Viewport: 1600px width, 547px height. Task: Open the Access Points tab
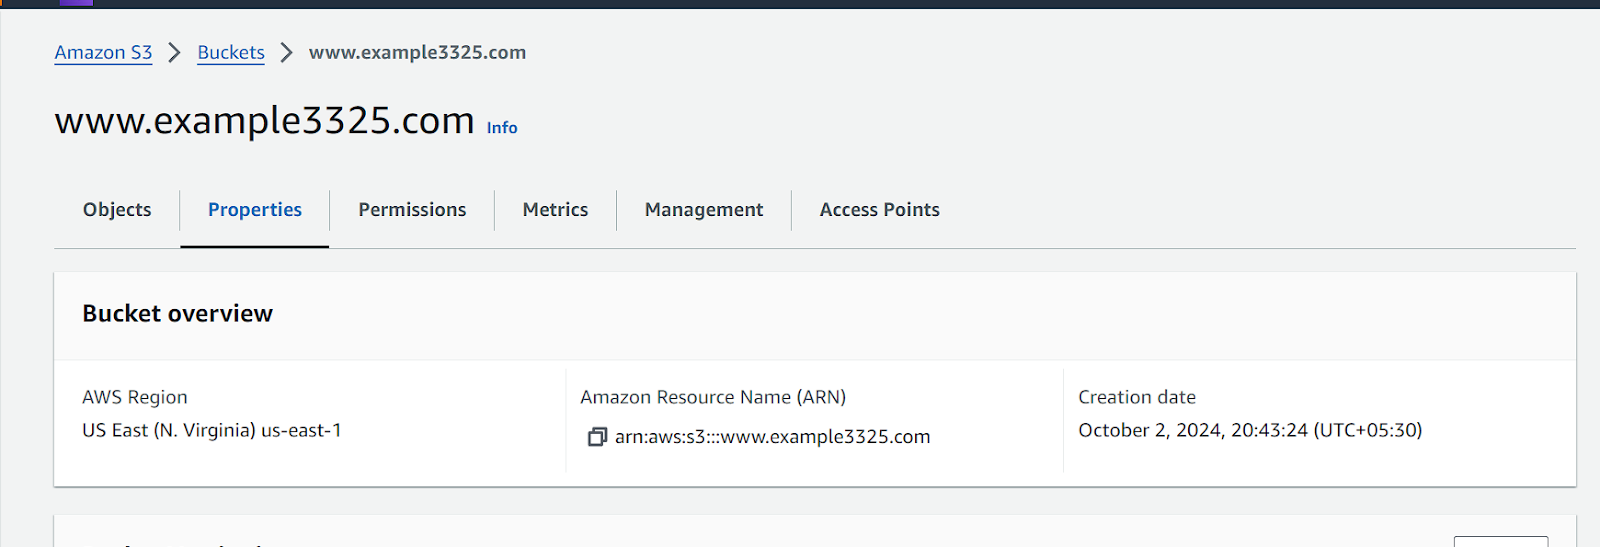tap(880, 210)
